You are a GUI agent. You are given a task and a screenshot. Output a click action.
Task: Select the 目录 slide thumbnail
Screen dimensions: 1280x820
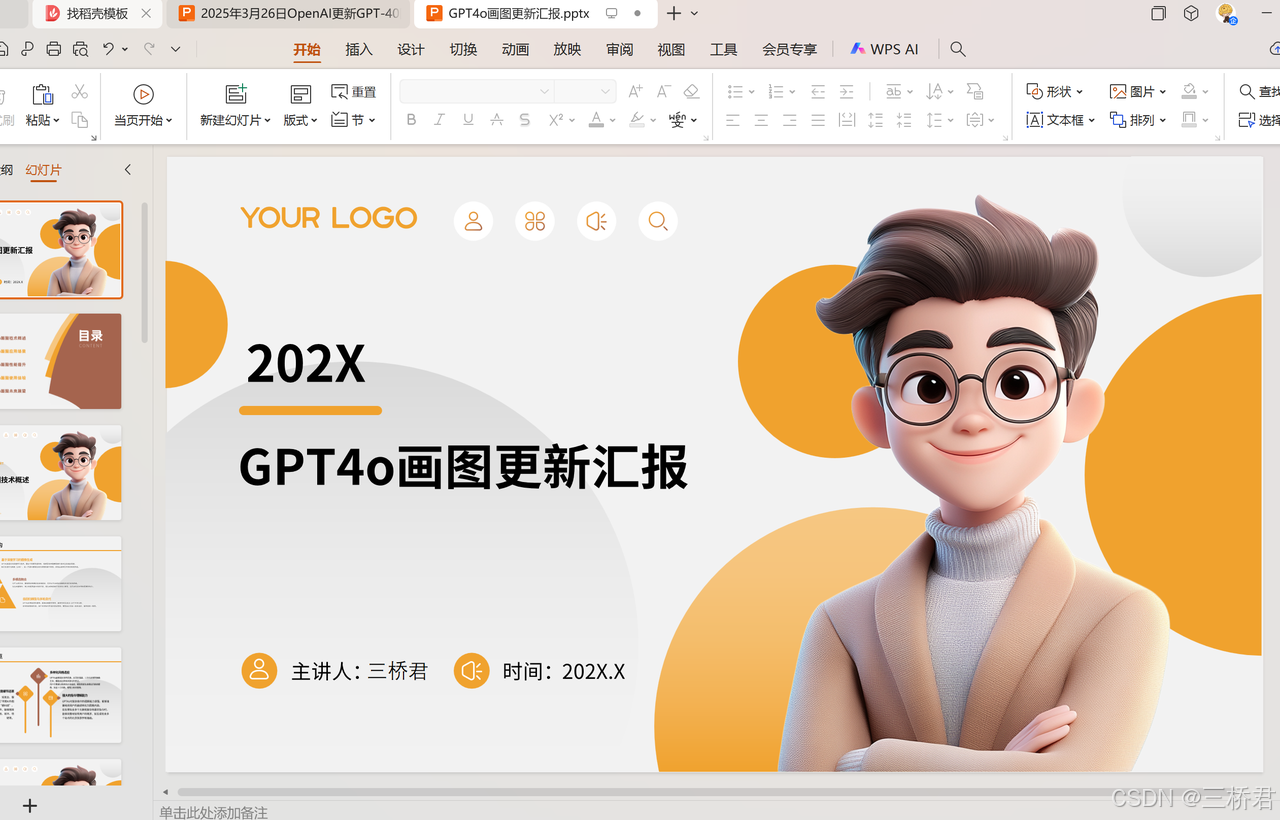60,361
